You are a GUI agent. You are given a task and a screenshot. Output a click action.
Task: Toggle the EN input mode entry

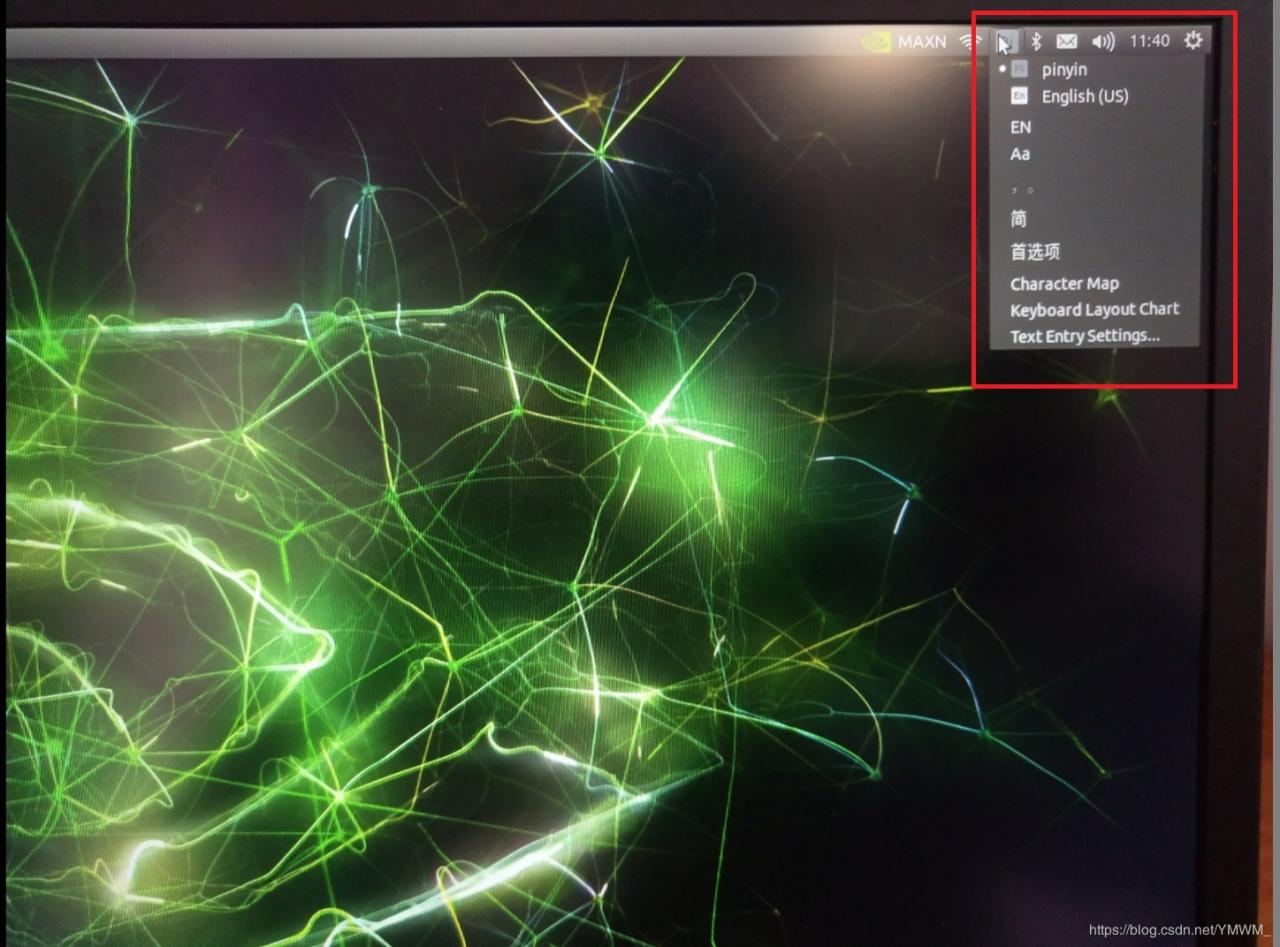point(1095,127)
